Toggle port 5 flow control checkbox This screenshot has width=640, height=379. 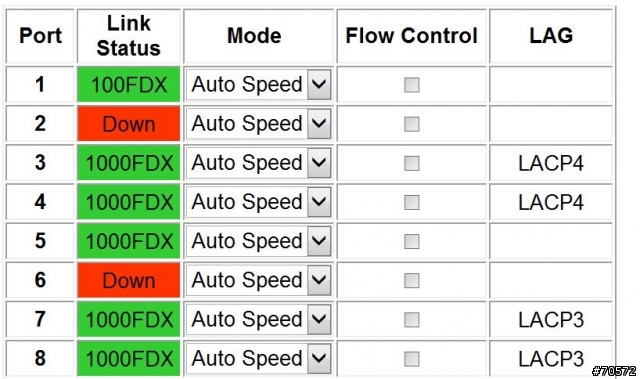click(411, 241)
